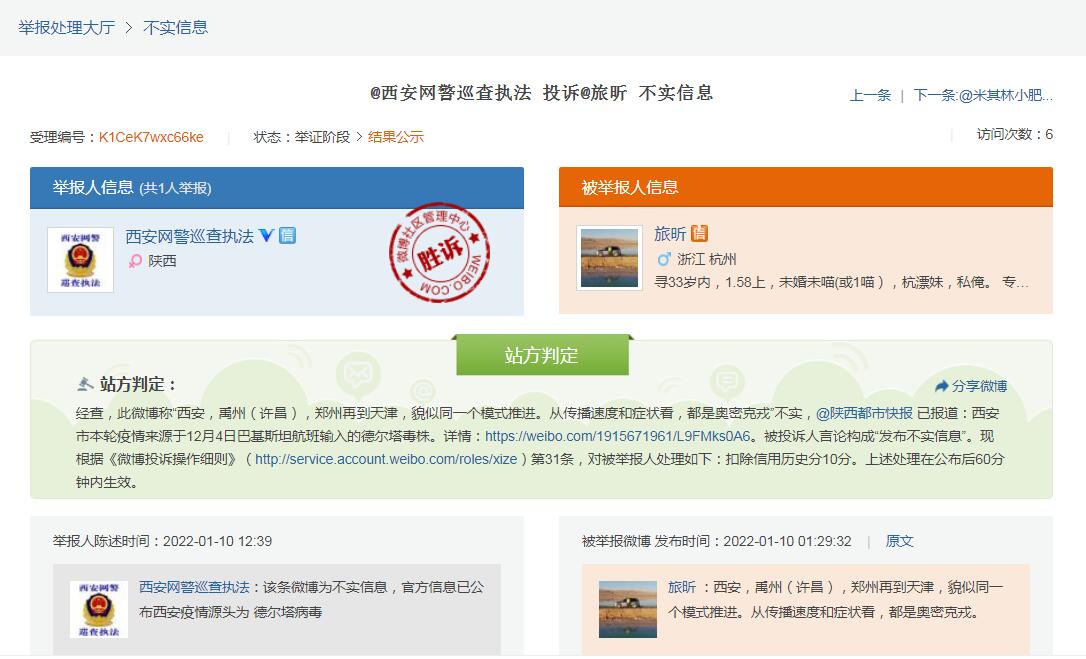
Task: Open reporter avatar of 西安网警巡查执法
Action: click(x=80, y=260)
